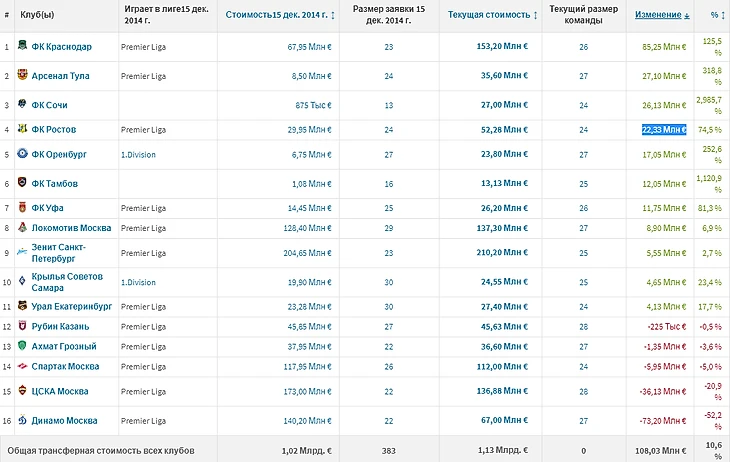Sort by Размер заявки 15 дек. column

coord(388,15)
